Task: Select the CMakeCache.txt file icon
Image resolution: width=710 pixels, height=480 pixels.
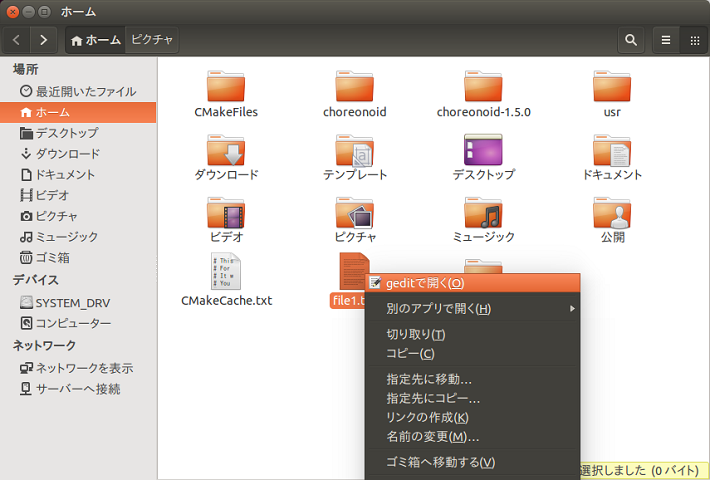Action: [226, 271]
